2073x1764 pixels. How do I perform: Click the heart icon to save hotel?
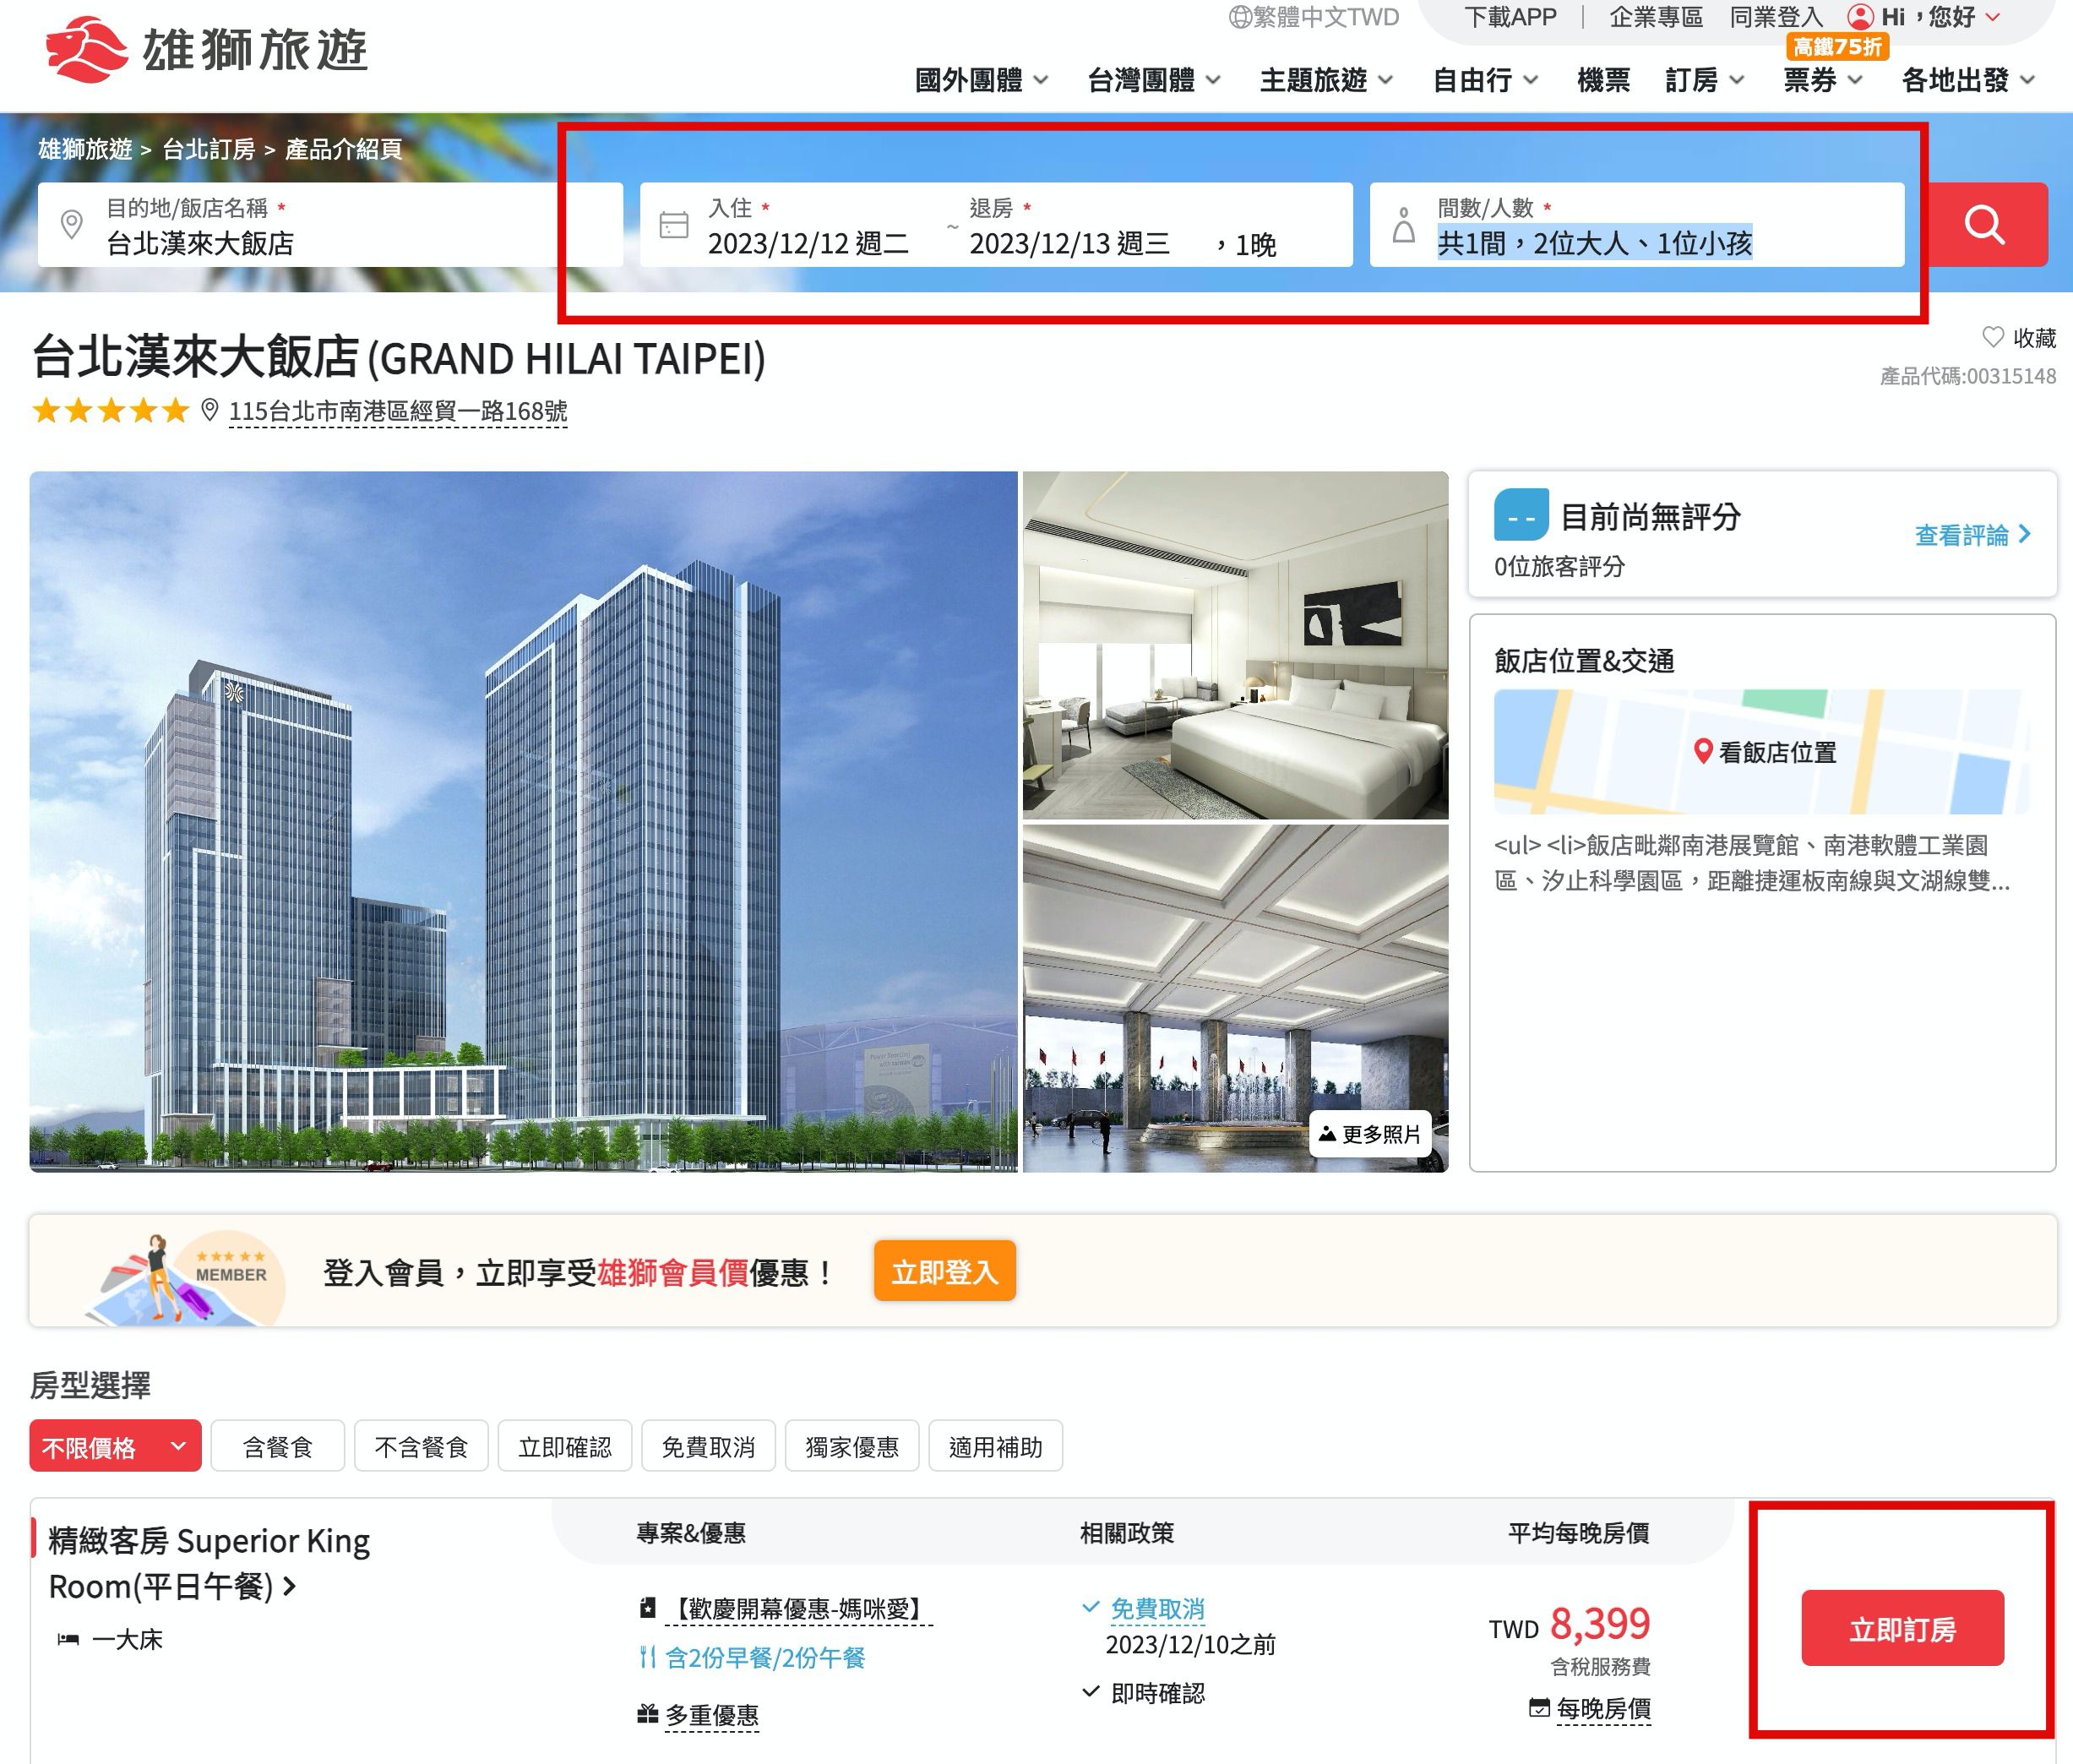[1992, 337]
